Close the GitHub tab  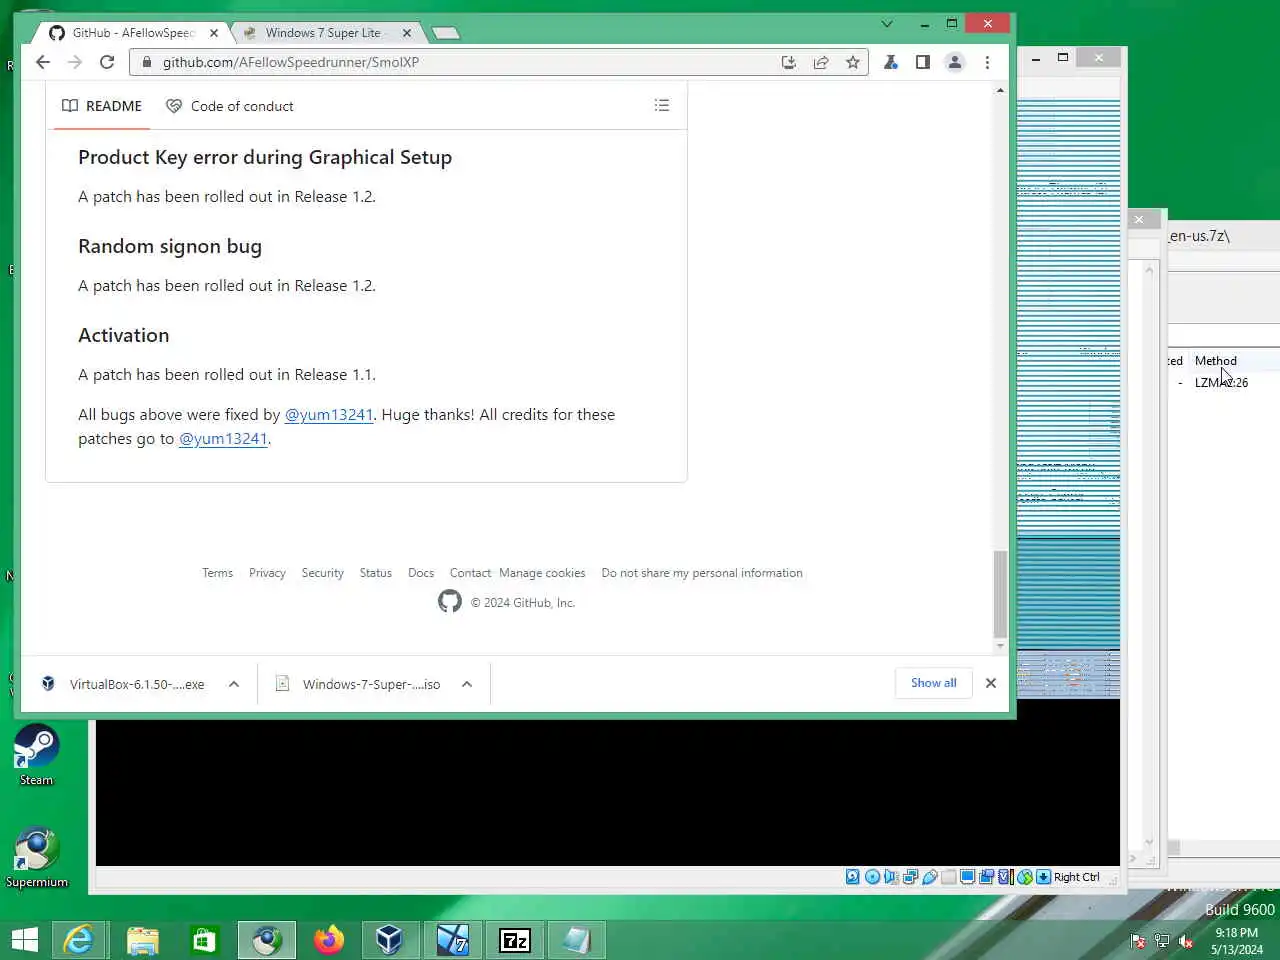pyautogui.click(x=213, y=33)
